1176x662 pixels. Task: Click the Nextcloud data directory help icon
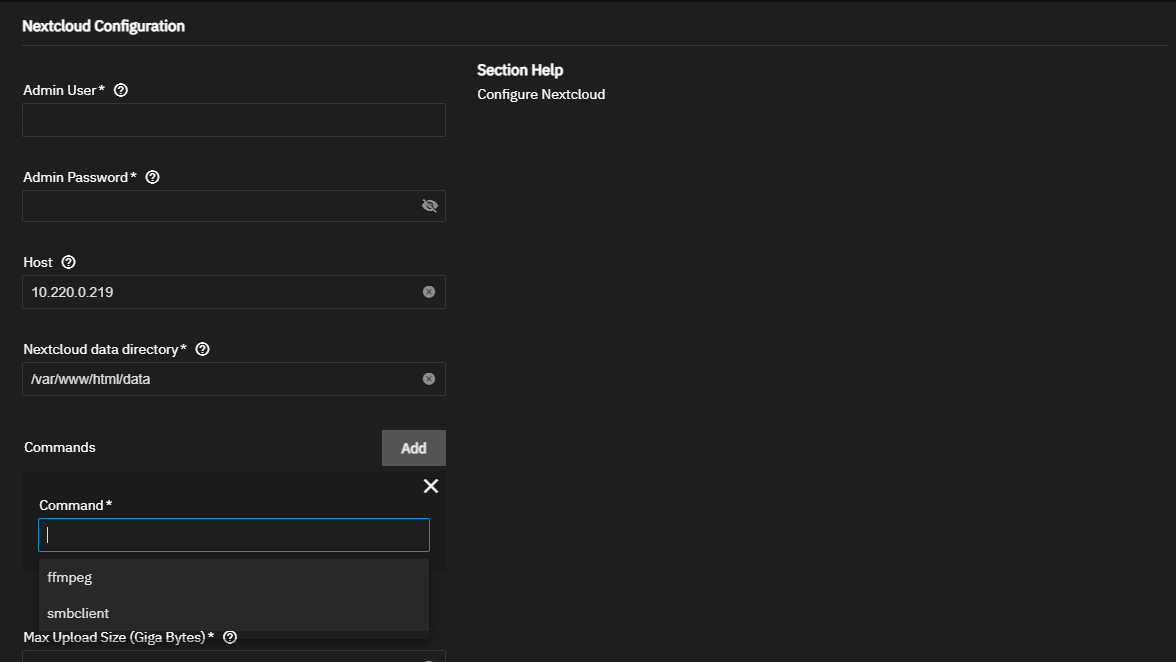point(203,349)
